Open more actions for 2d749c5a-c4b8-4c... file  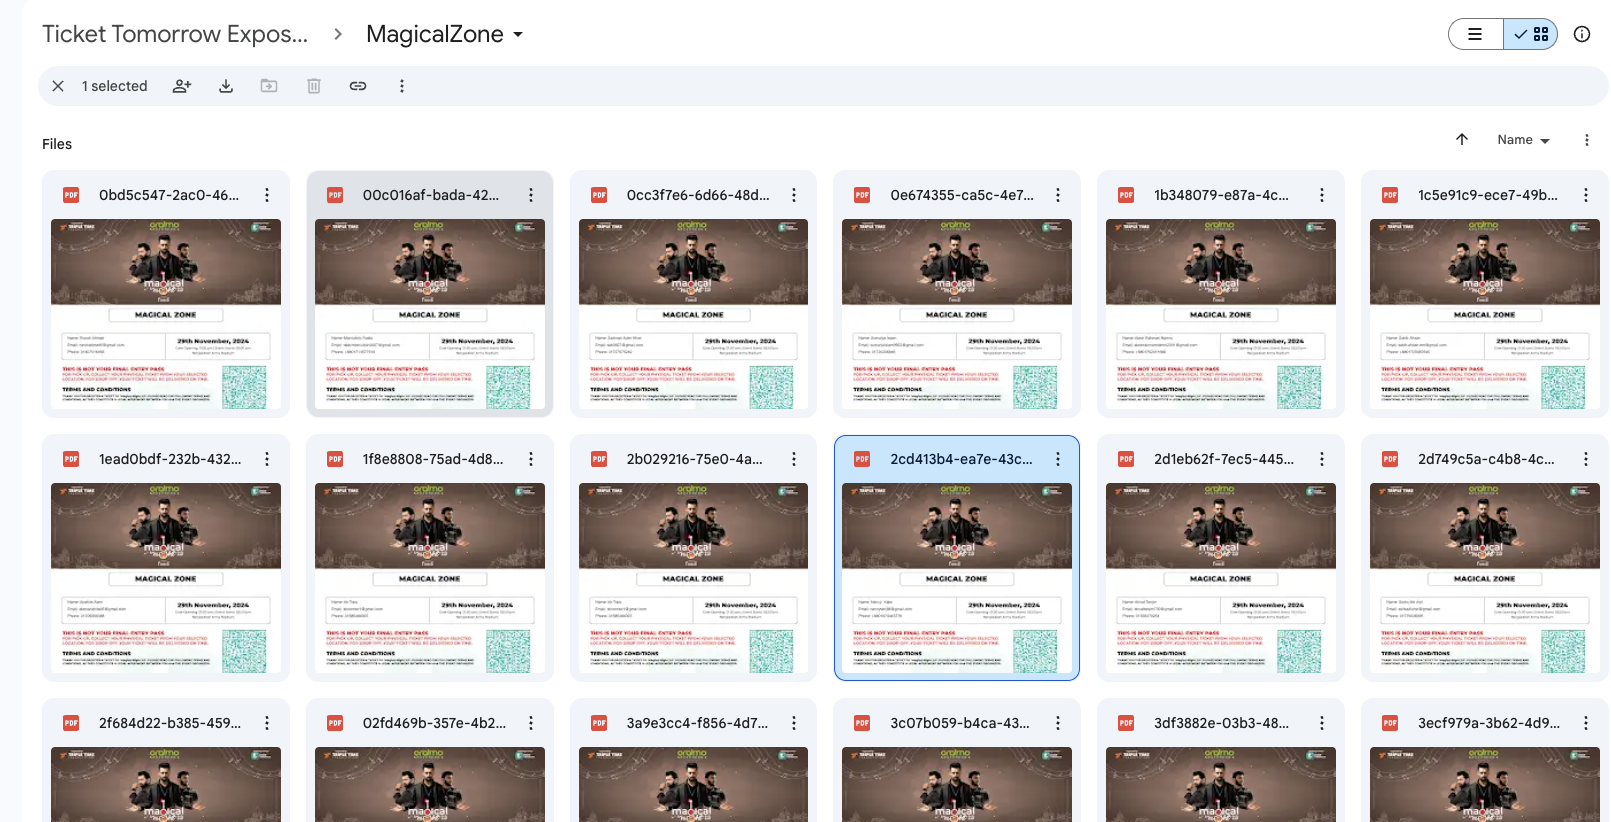pyautogui.click(x=1586, y=459)
